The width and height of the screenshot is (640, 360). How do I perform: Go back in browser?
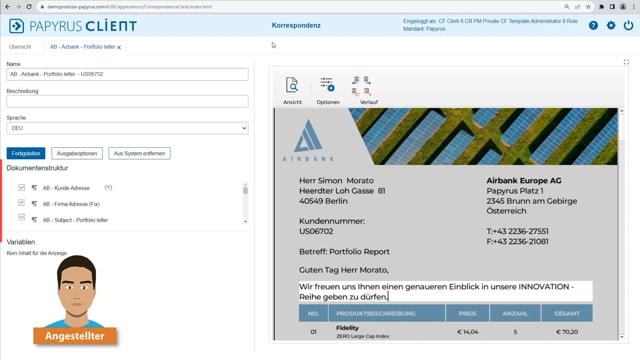click(x=7, y=7)
